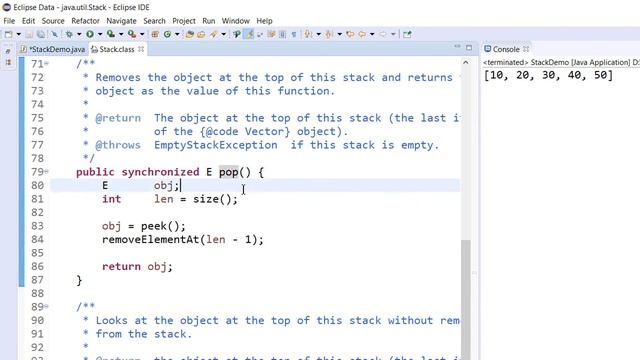Open the Source menu
The height and width of the screenshot is (360, 640).
53,21
